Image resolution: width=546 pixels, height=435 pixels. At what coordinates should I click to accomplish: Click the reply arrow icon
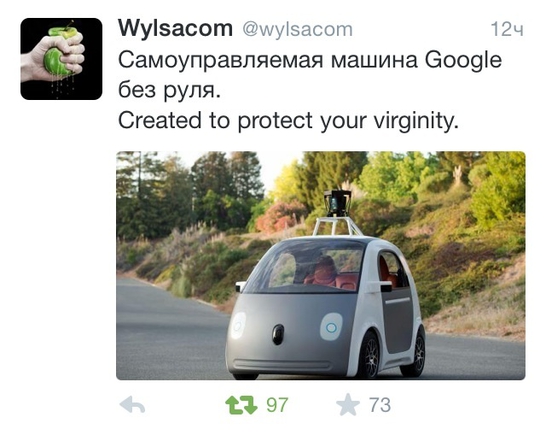[132, 405]
